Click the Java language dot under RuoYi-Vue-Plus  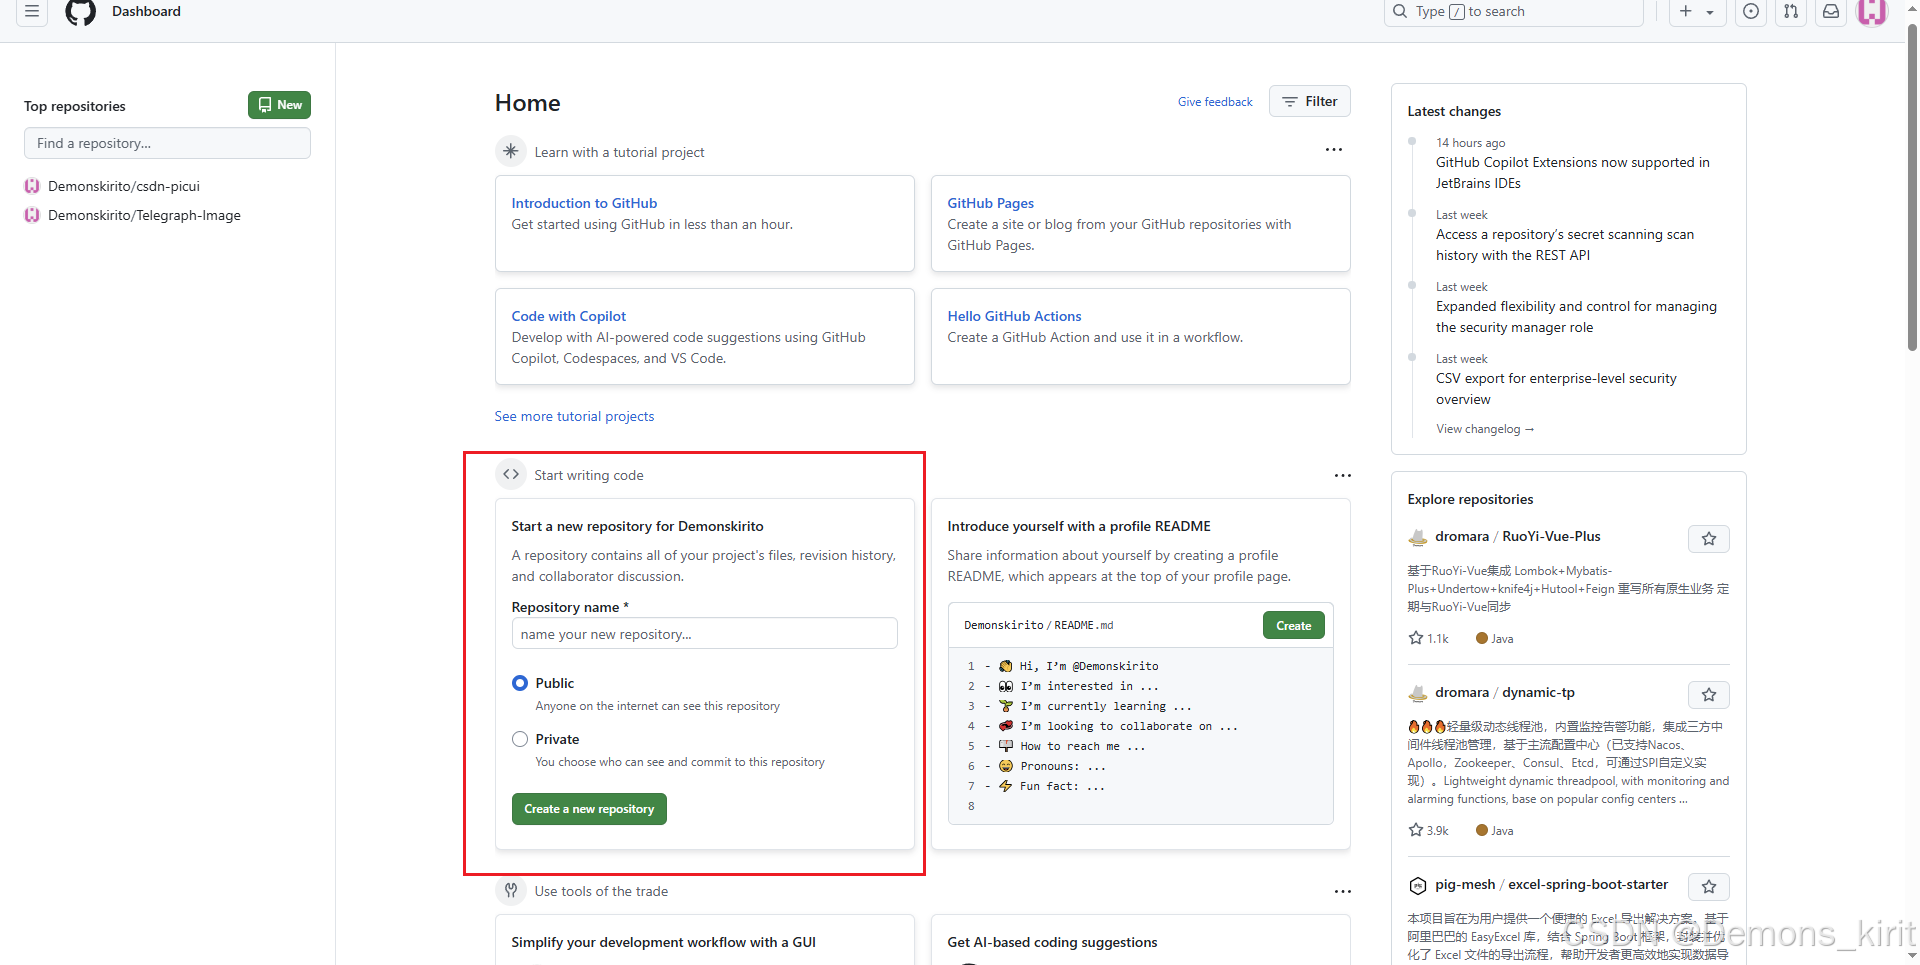click(1482, 638)
